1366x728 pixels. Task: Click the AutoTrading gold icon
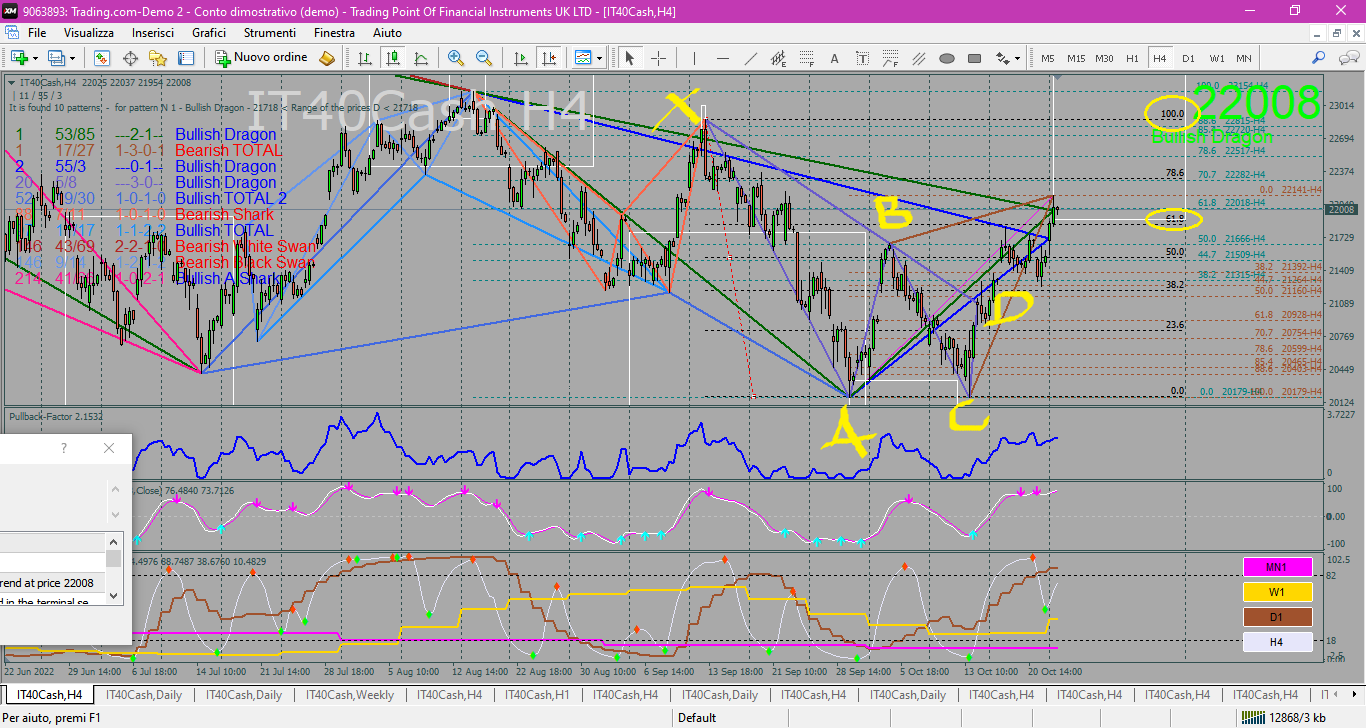(327, 58)
